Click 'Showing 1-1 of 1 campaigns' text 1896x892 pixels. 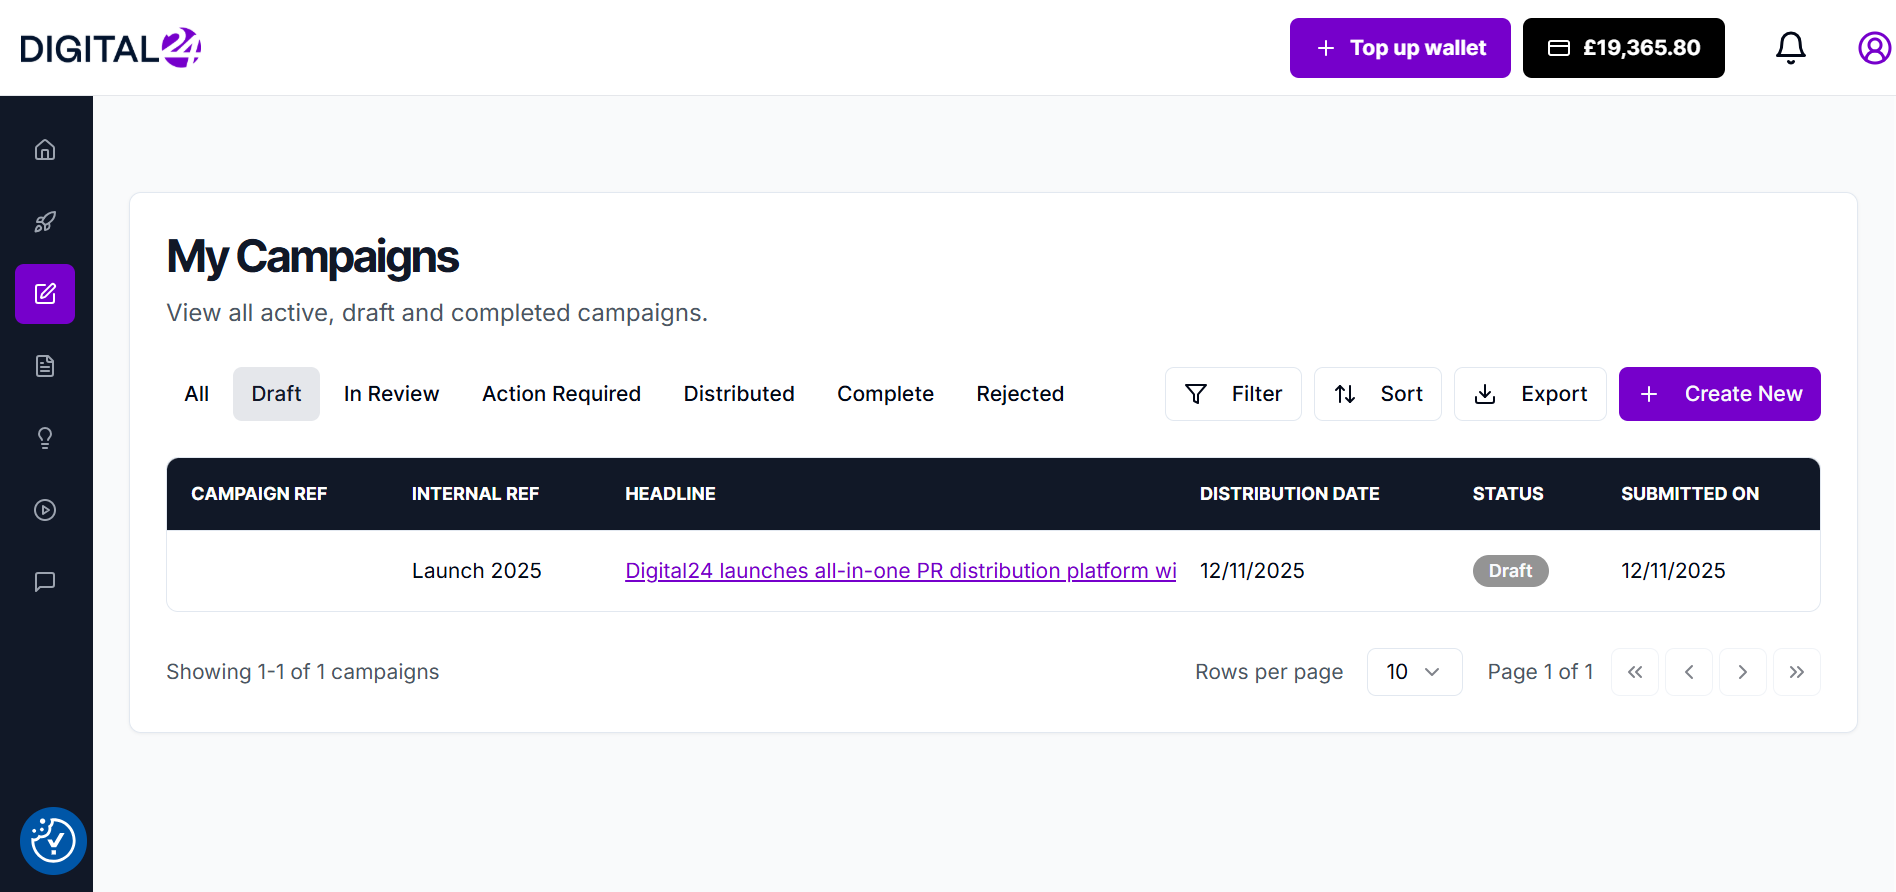pos(303,672)
